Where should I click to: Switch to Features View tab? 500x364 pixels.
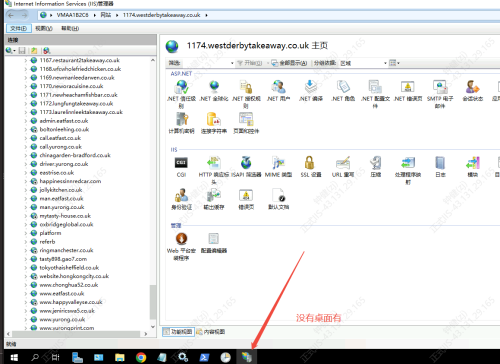[178, 332]
